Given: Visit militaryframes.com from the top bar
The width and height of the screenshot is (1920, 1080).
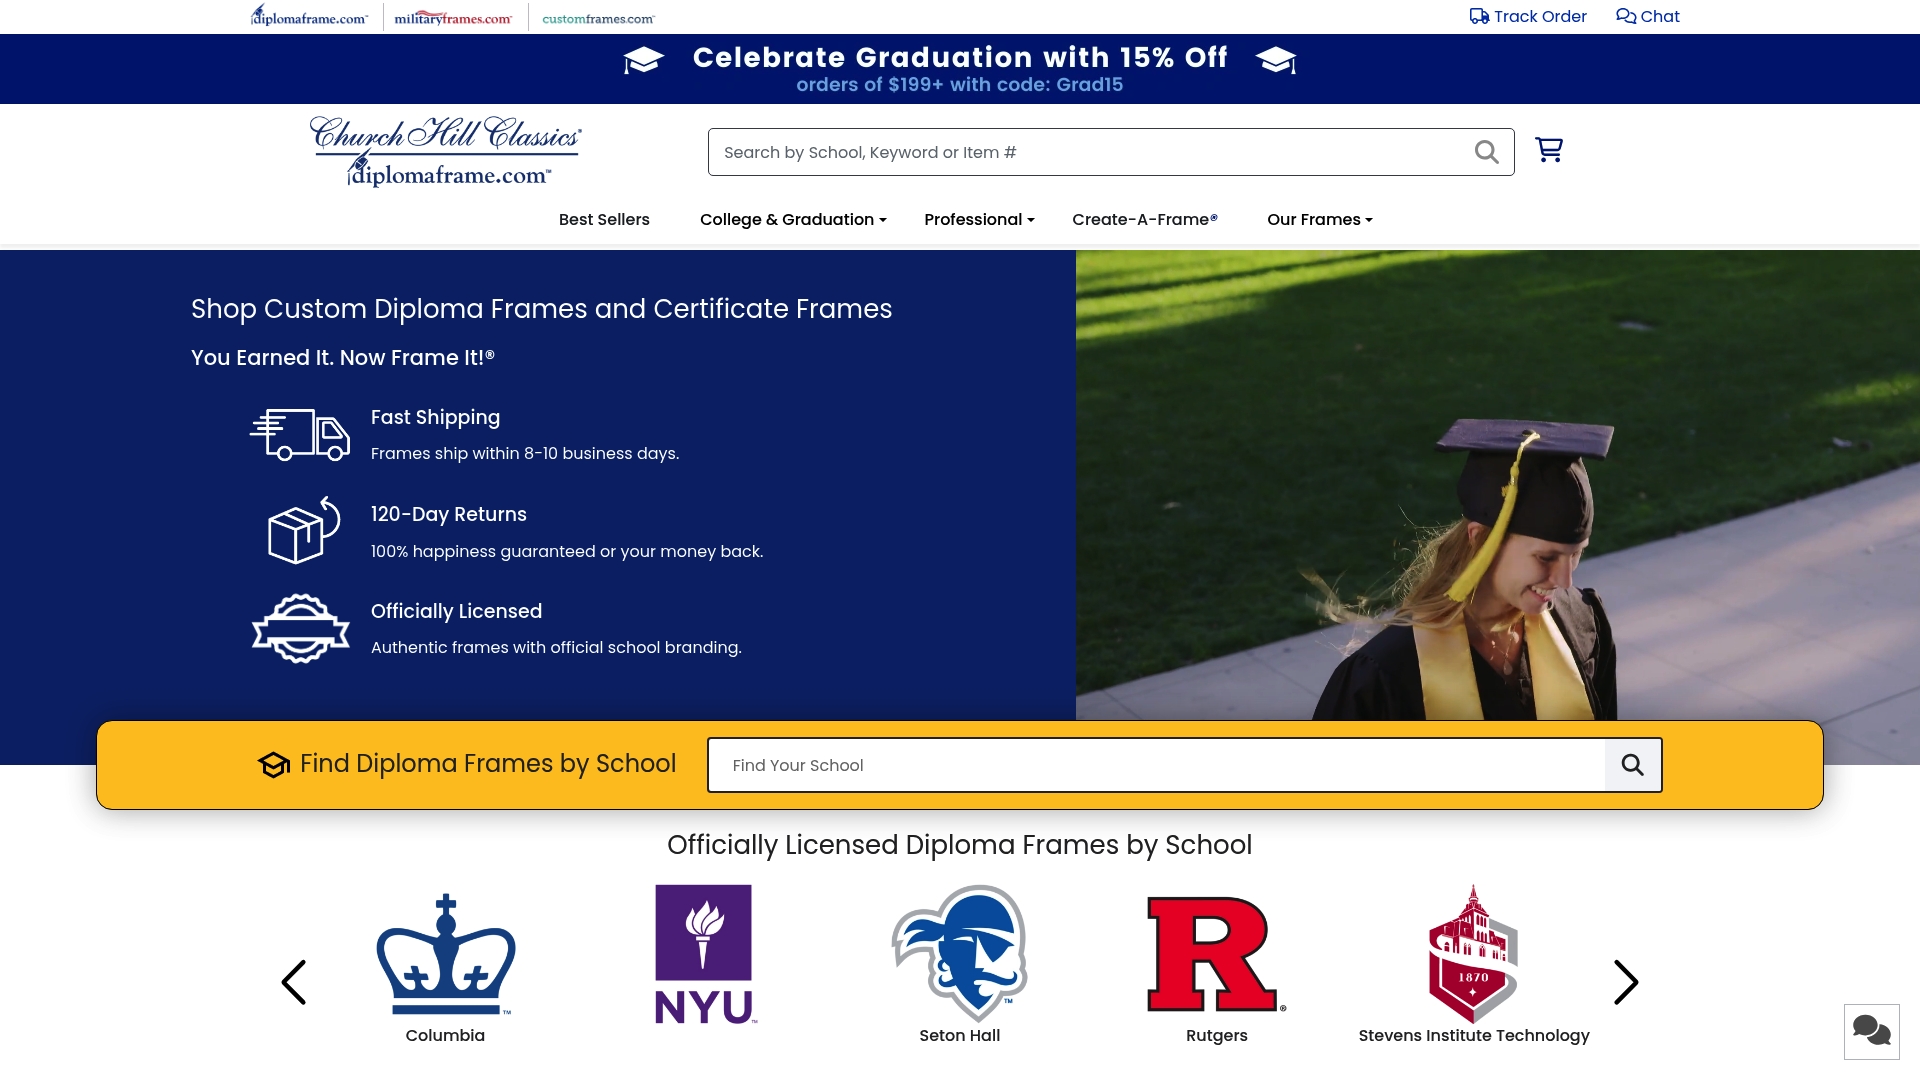Looking at the screenshot, I should (453, 18).
